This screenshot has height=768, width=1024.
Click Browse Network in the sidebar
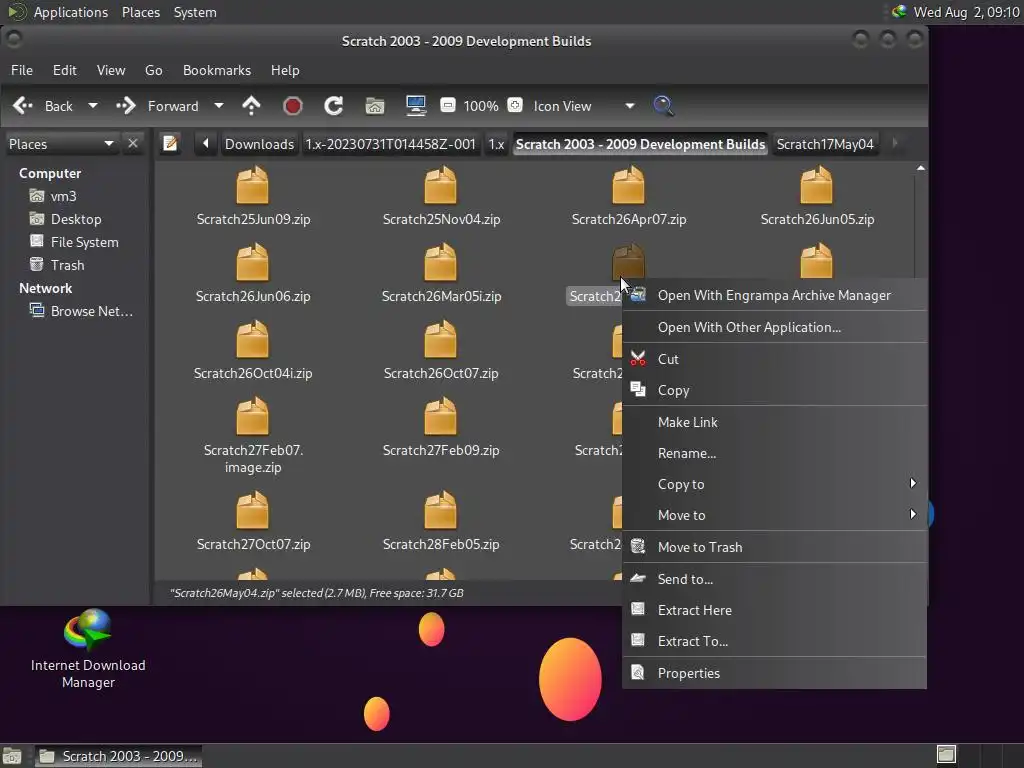(x=82, y=311)
